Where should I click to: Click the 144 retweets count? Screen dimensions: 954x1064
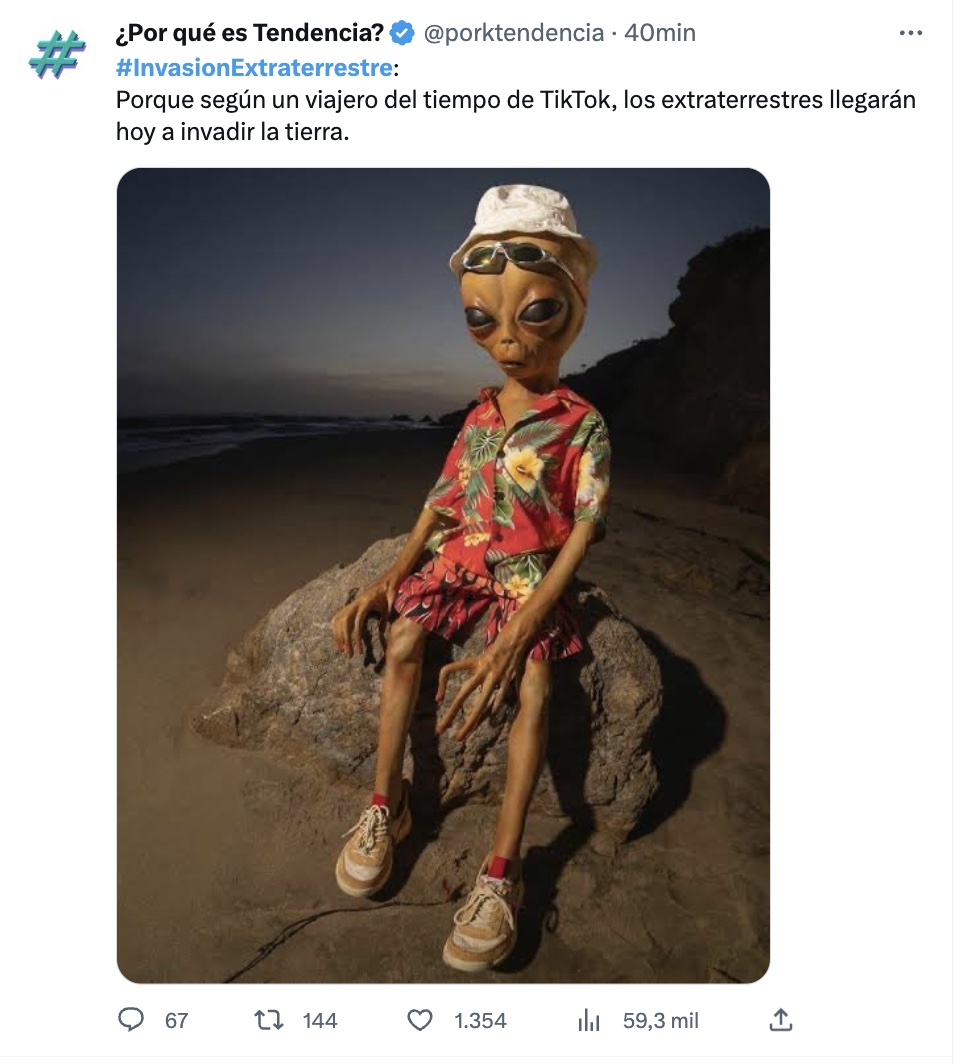click(x=320, y=1021)
